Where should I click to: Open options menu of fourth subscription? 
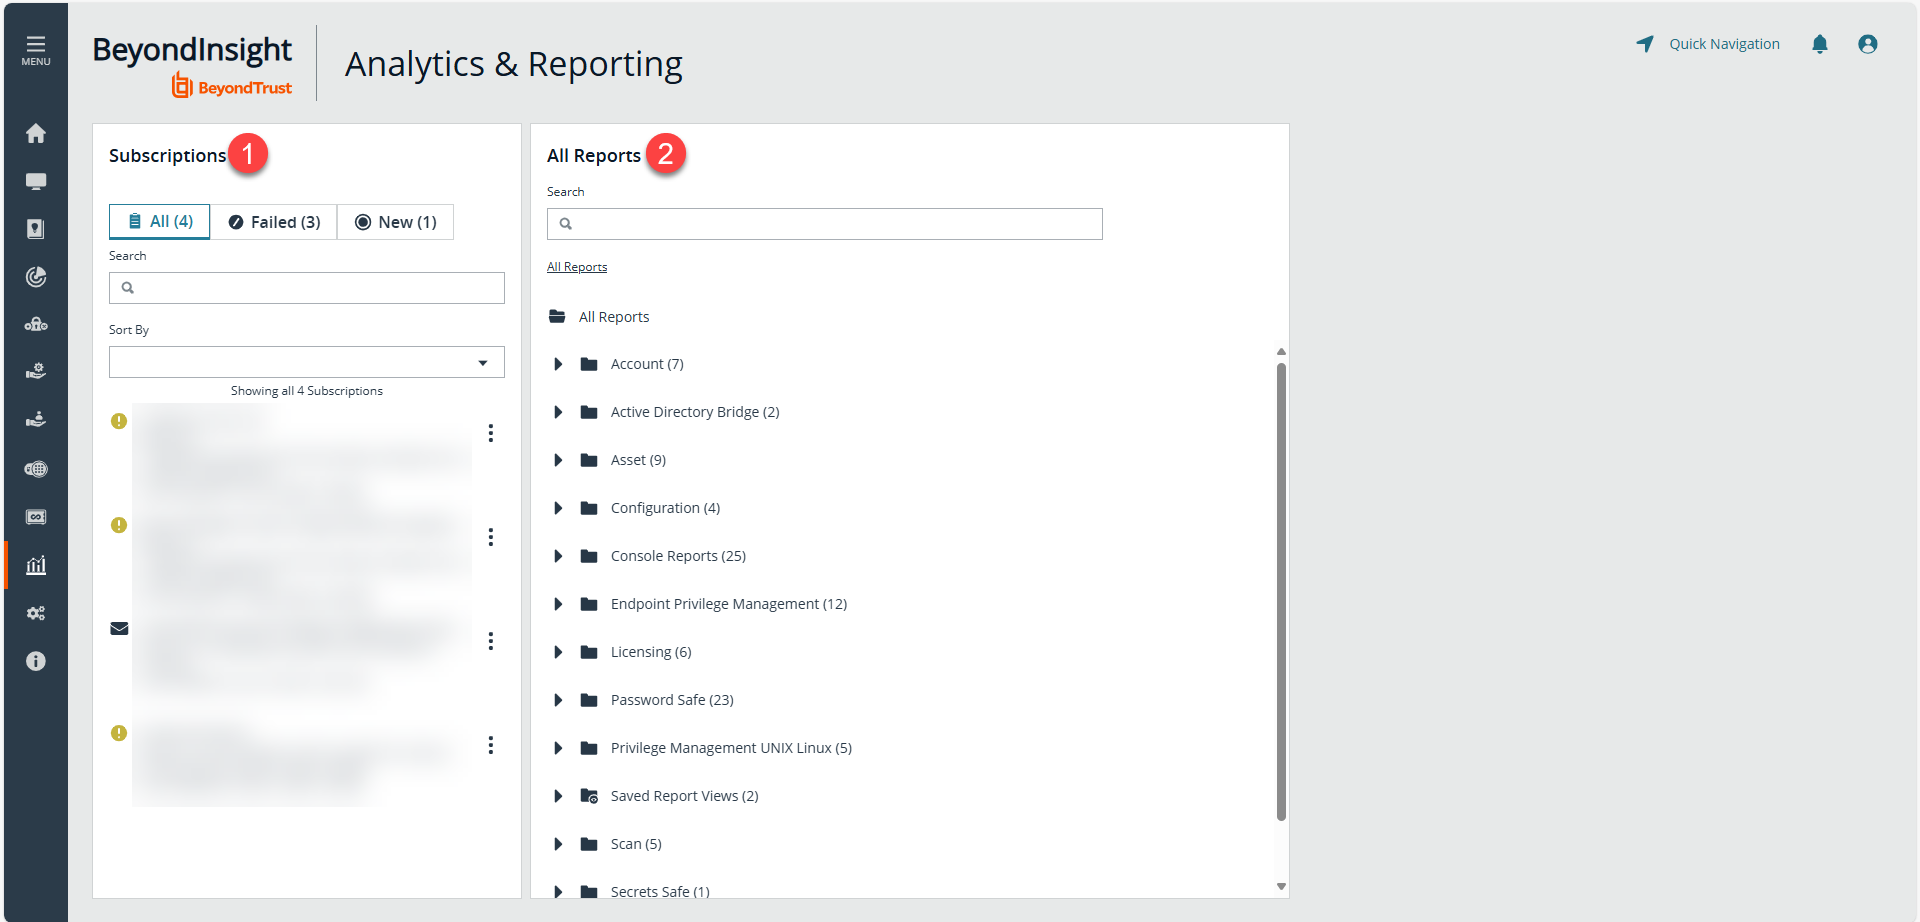tap(491, 745)
